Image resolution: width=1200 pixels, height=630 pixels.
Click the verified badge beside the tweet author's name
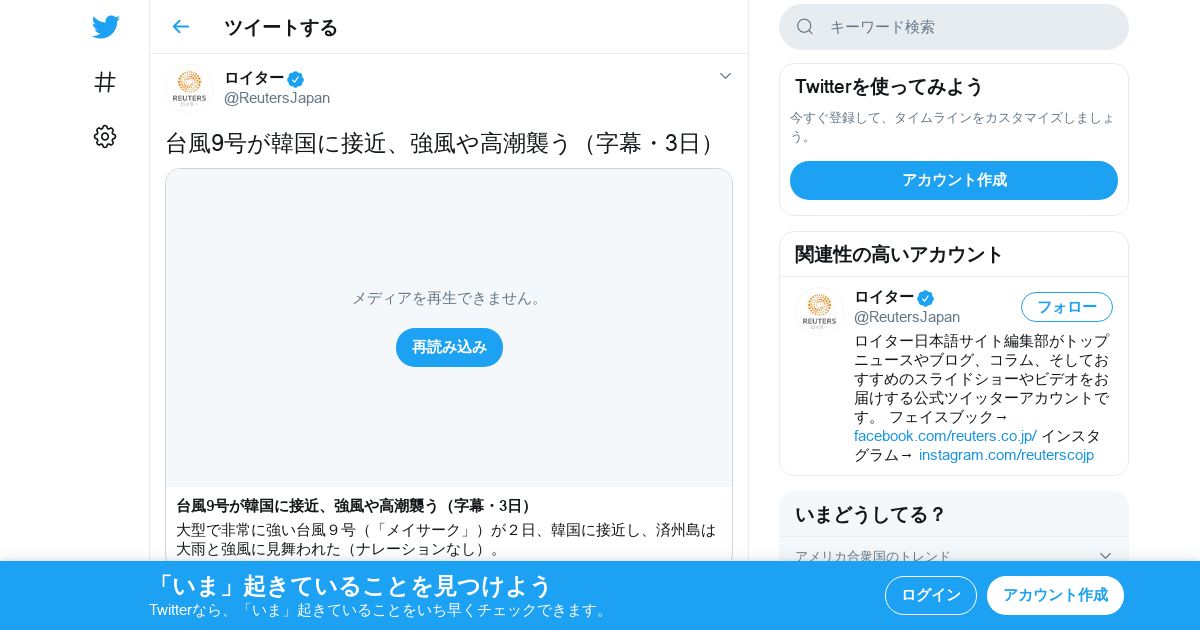[x=295, y=79]
